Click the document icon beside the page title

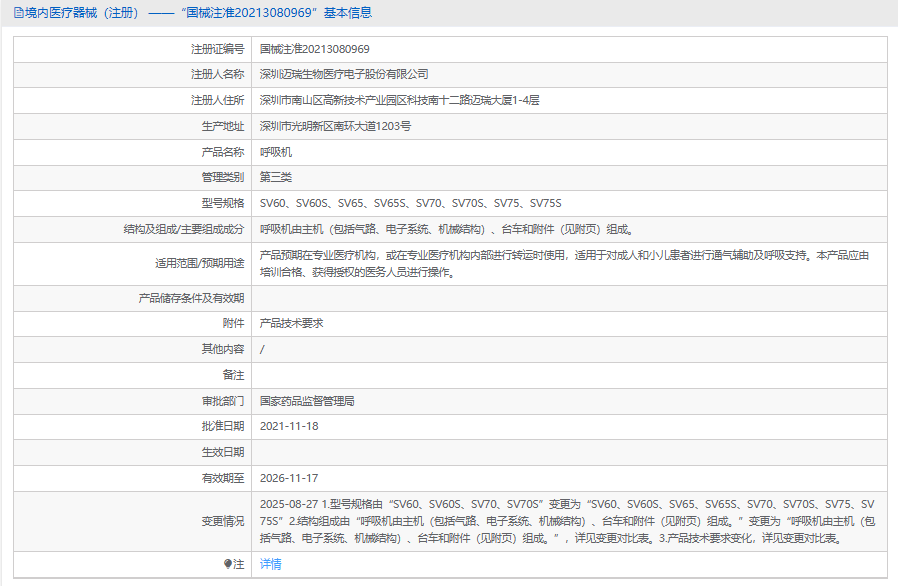point(18,13)
